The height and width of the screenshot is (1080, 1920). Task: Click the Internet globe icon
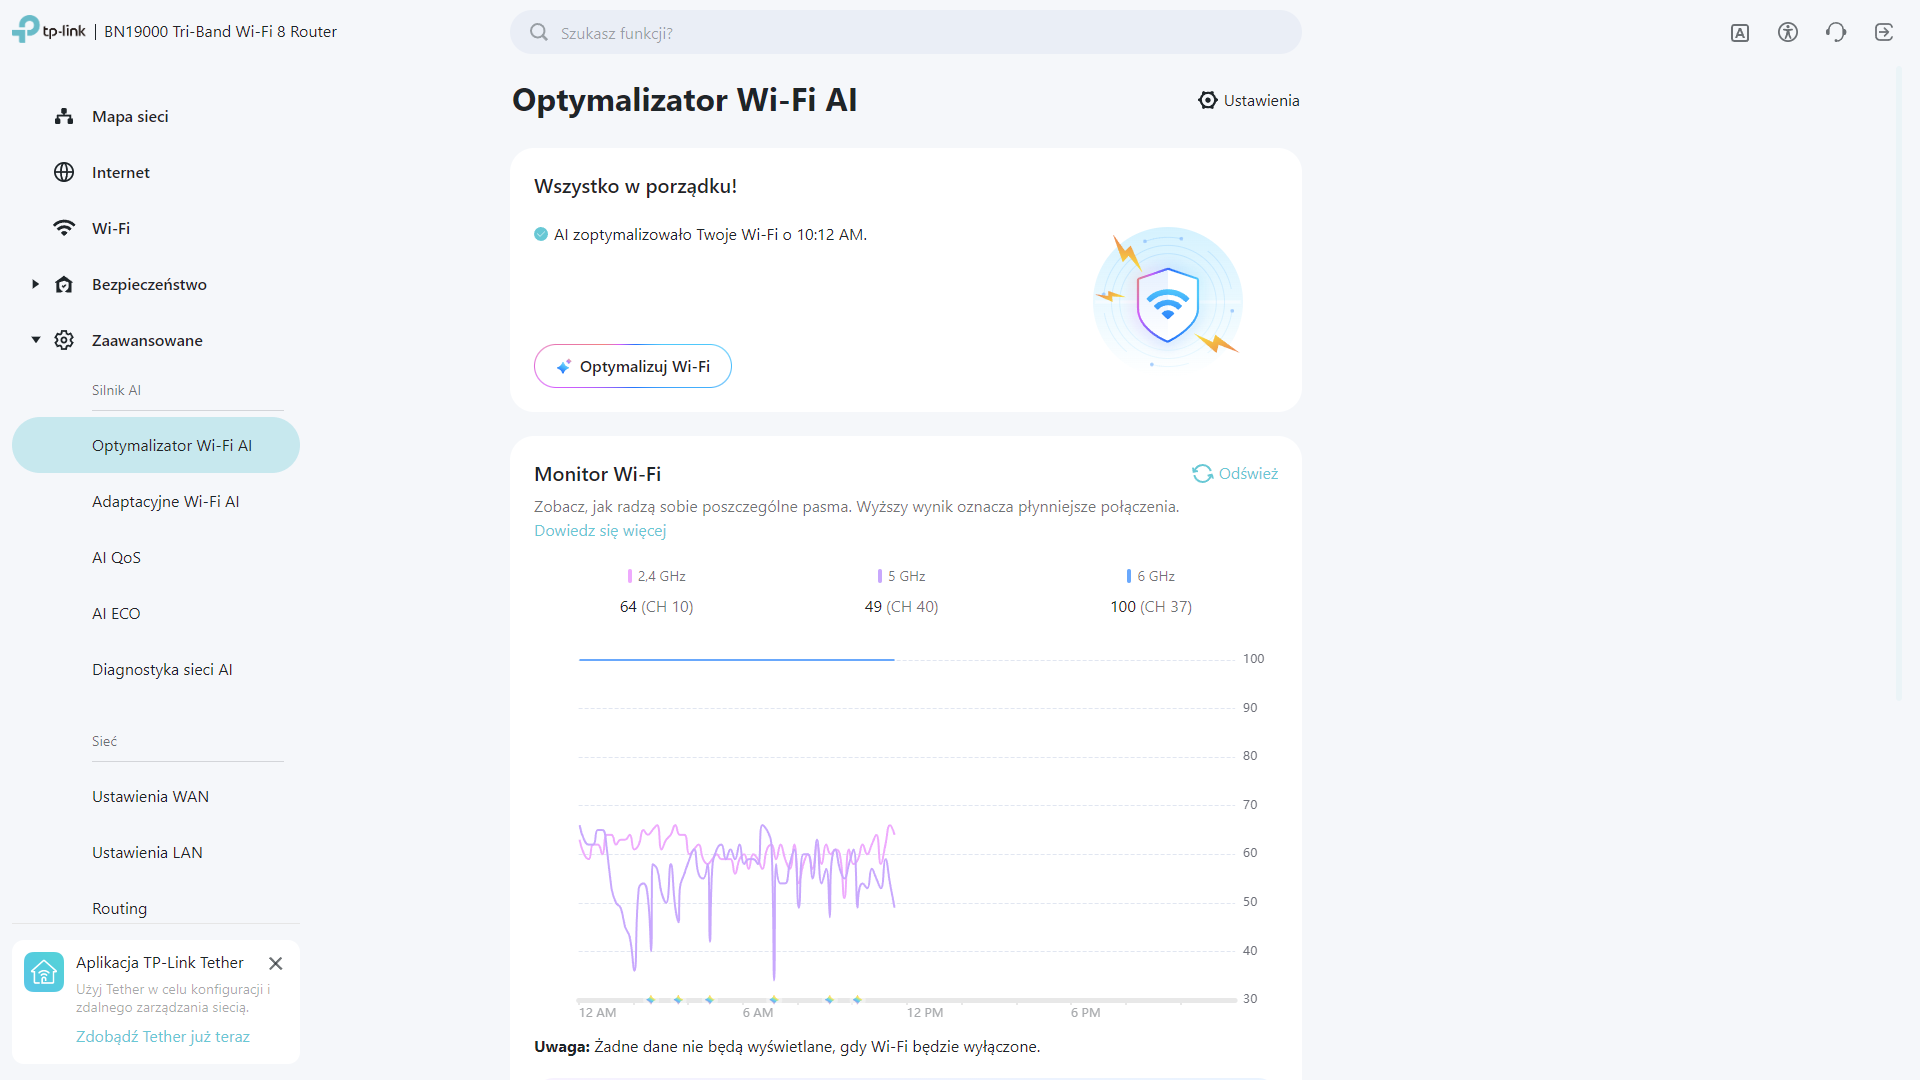[64, 172]
